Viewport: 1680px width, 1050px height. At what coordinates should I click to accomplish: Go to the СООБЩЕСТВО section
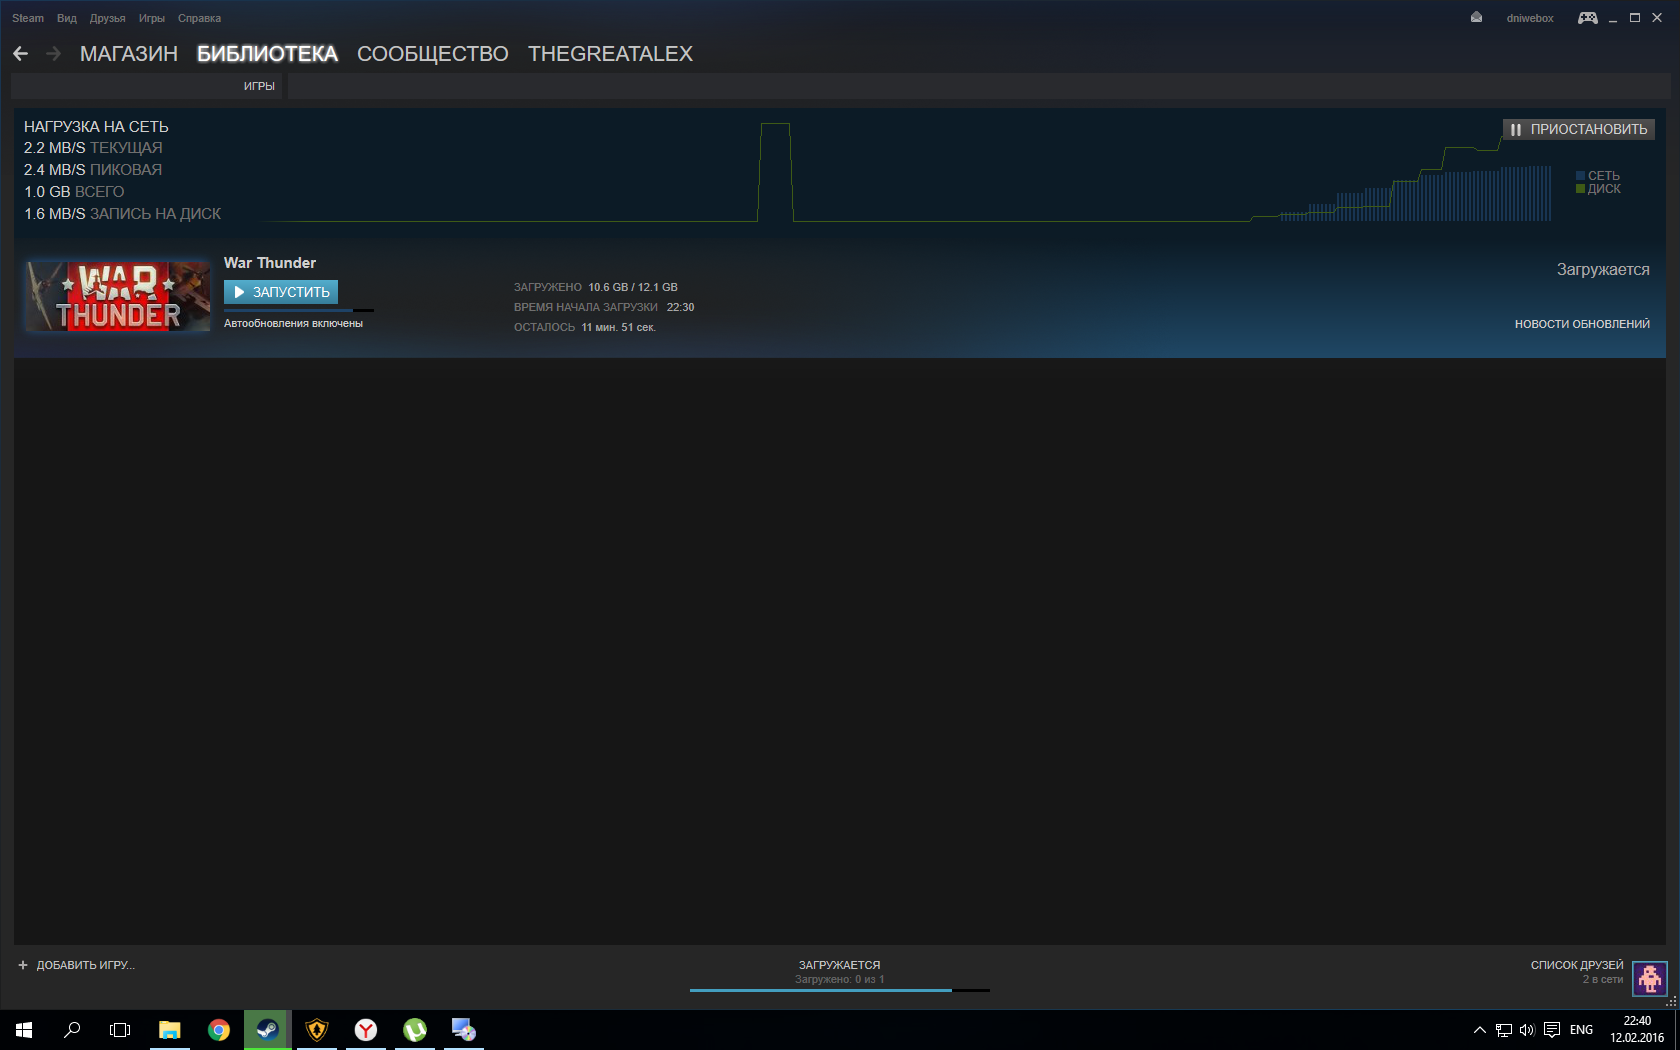pyautogui.click(x=433, y=54)
